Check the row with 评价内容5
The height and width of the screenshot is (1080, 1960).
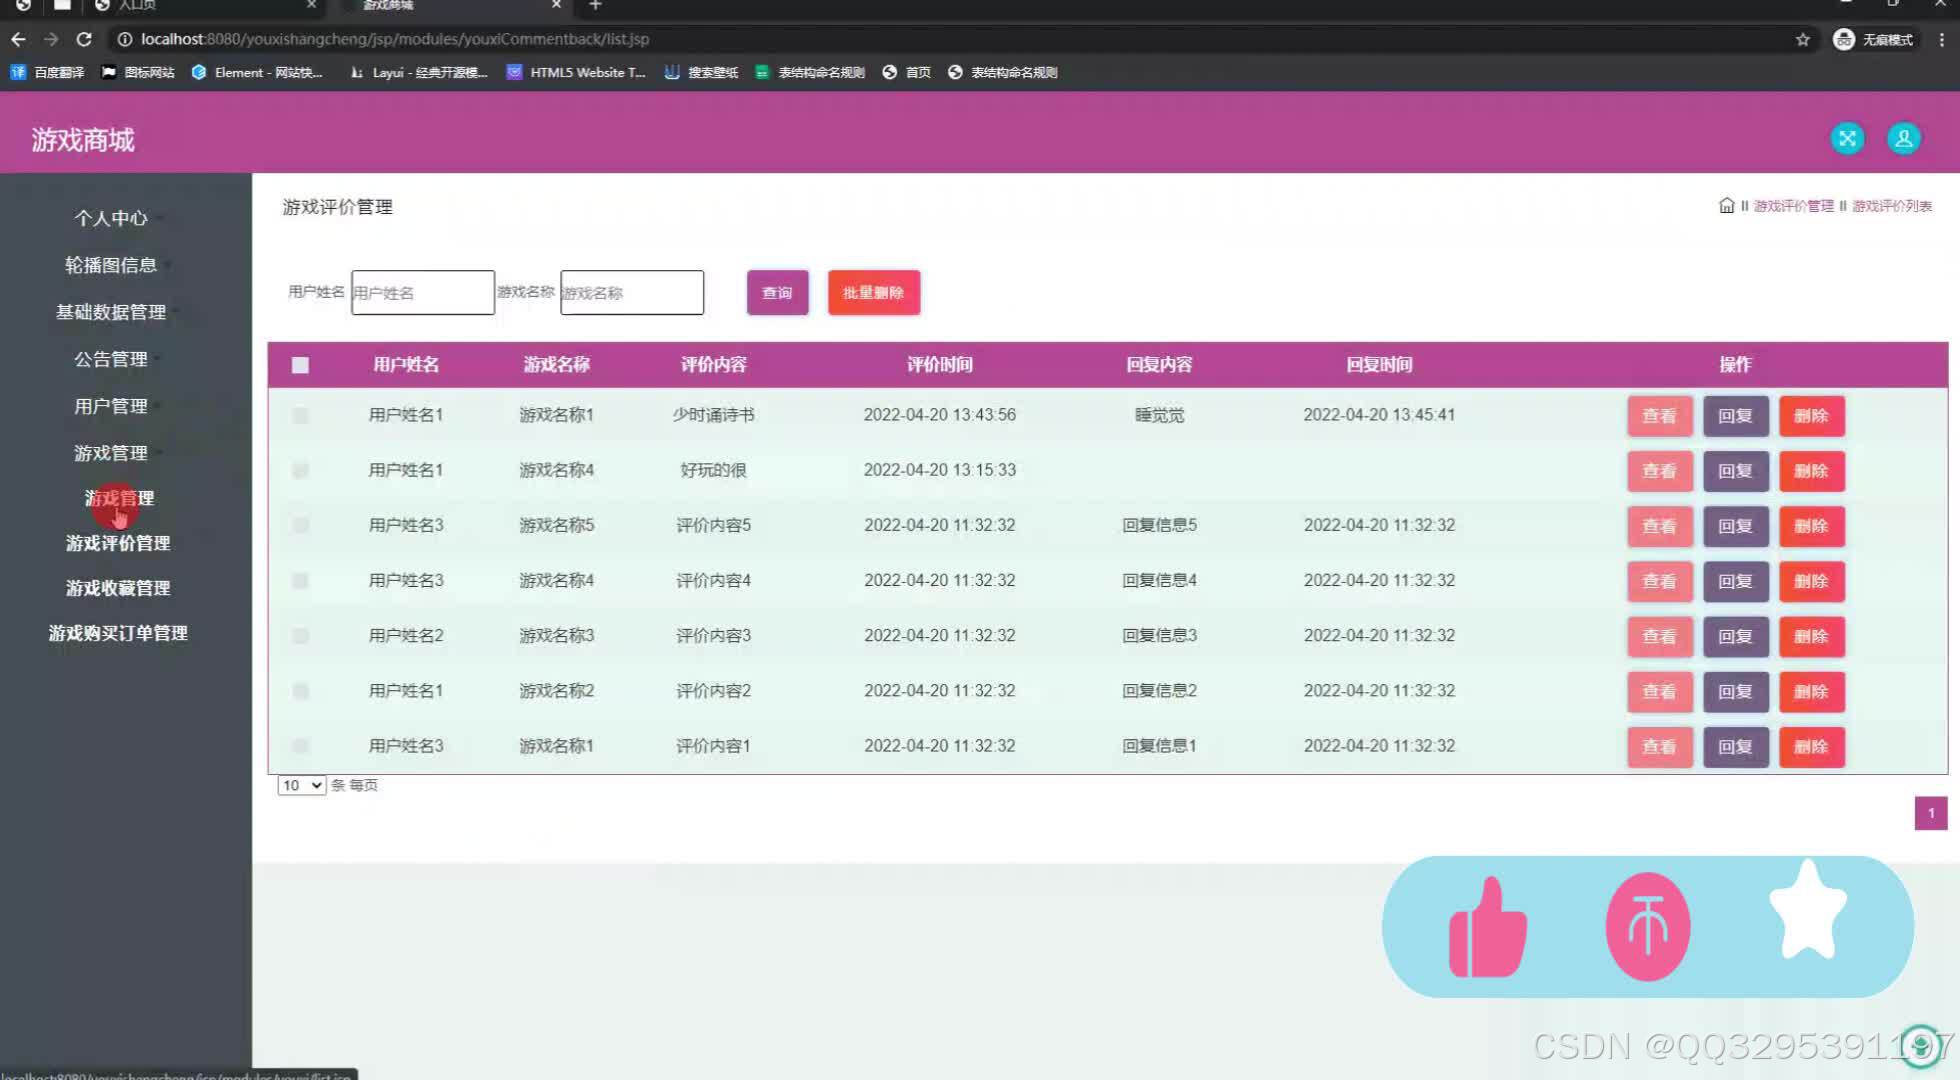pos(300,525)
